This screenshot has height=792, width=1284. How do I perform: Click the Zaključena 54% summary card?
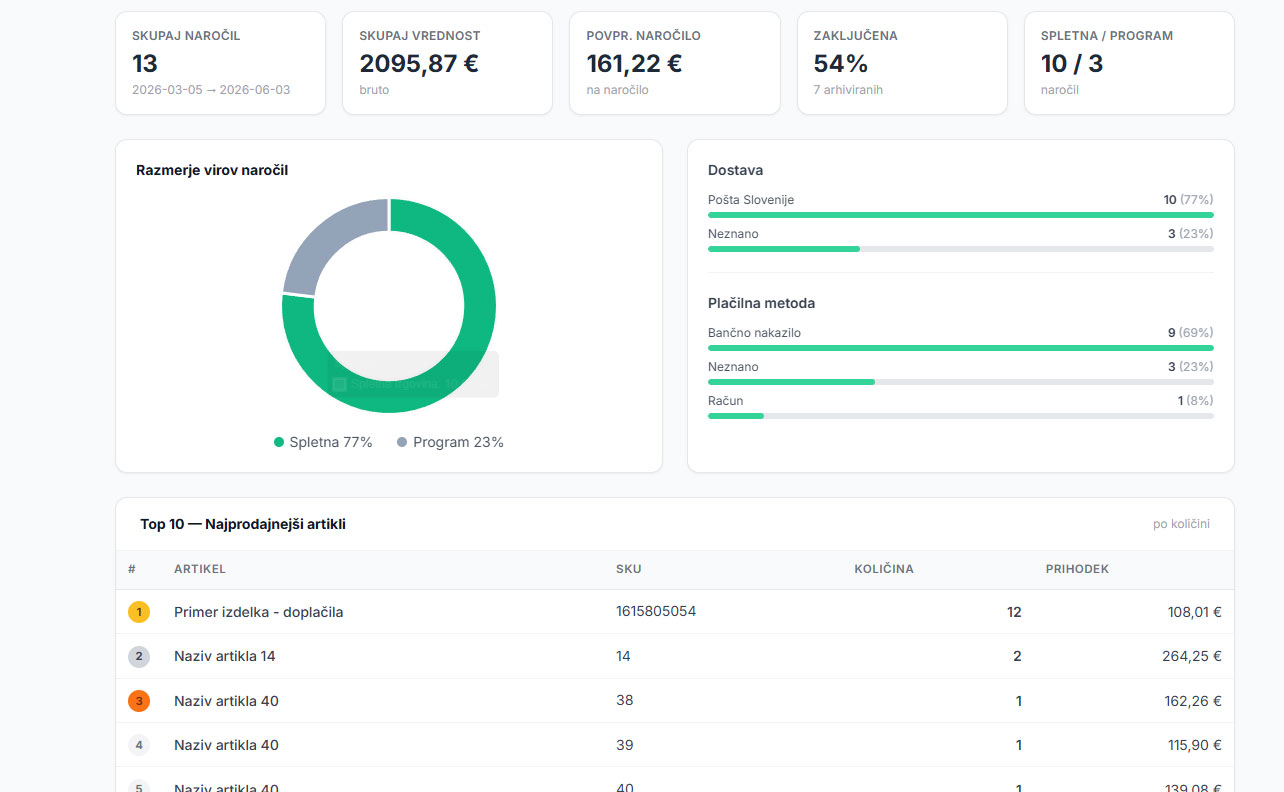click(x=902, y=63)
